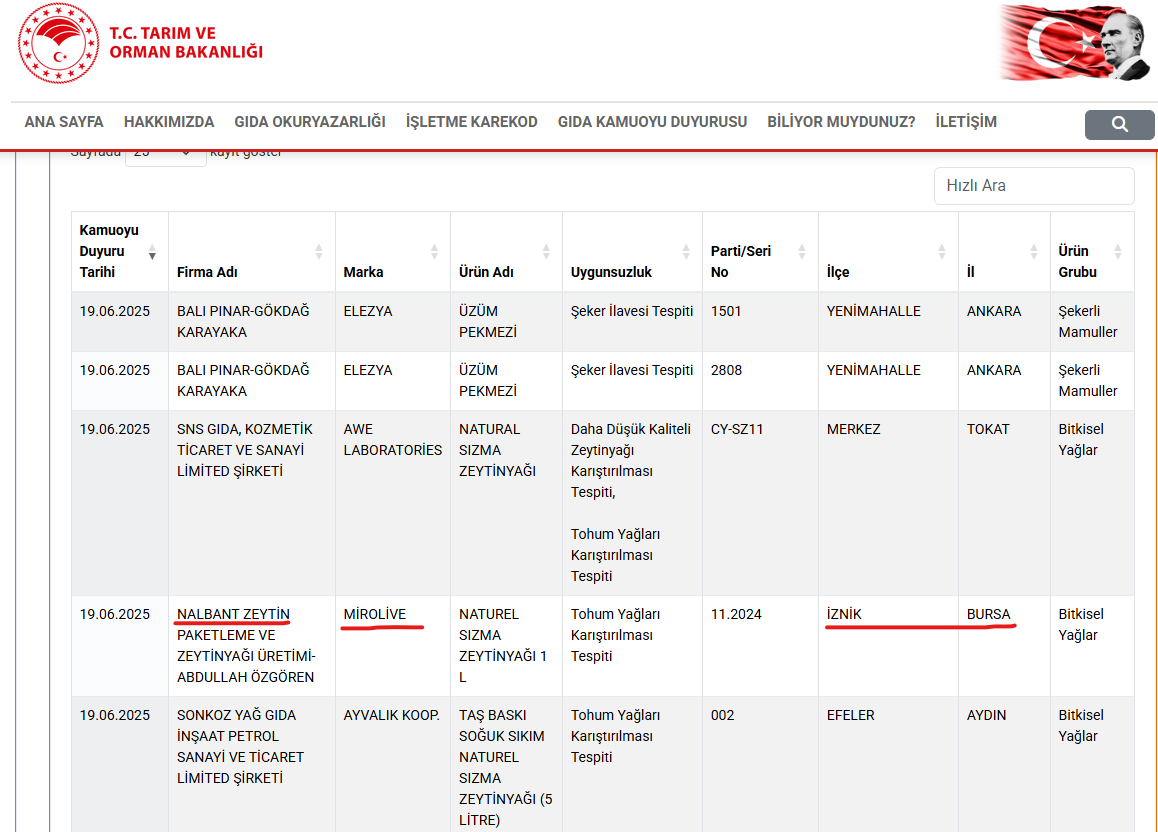Sort table by İl column
The height and width of the screenshot is (832, 1158).
coord(1034,251)
